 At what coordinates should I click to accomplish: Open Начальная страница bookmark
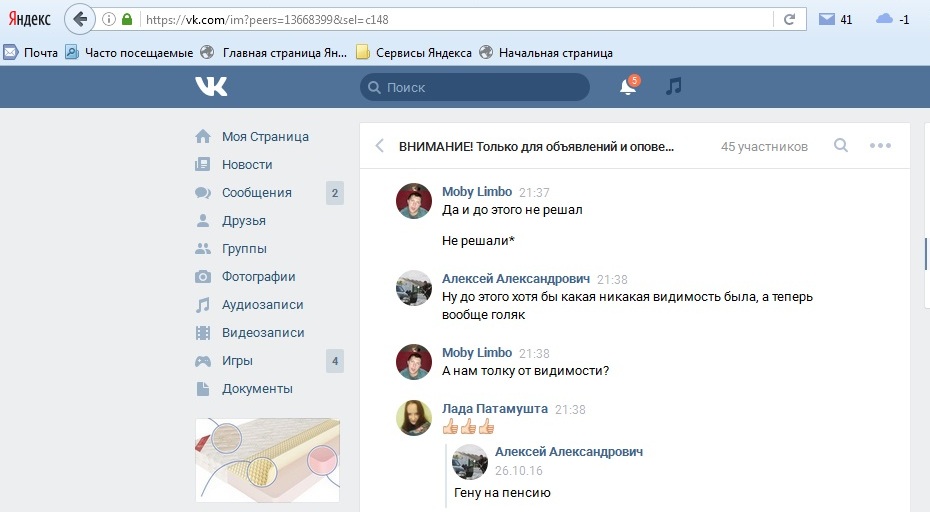point(546,52)
